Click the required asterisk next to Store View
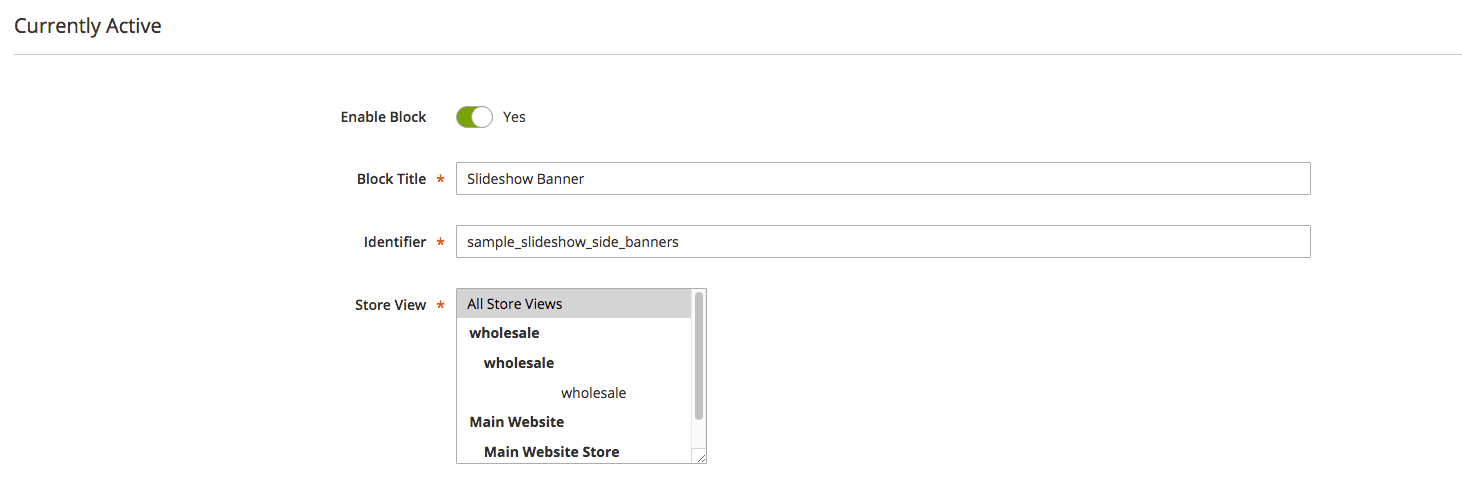This screenshot has width=1462, height=494. tap(440, 306)
